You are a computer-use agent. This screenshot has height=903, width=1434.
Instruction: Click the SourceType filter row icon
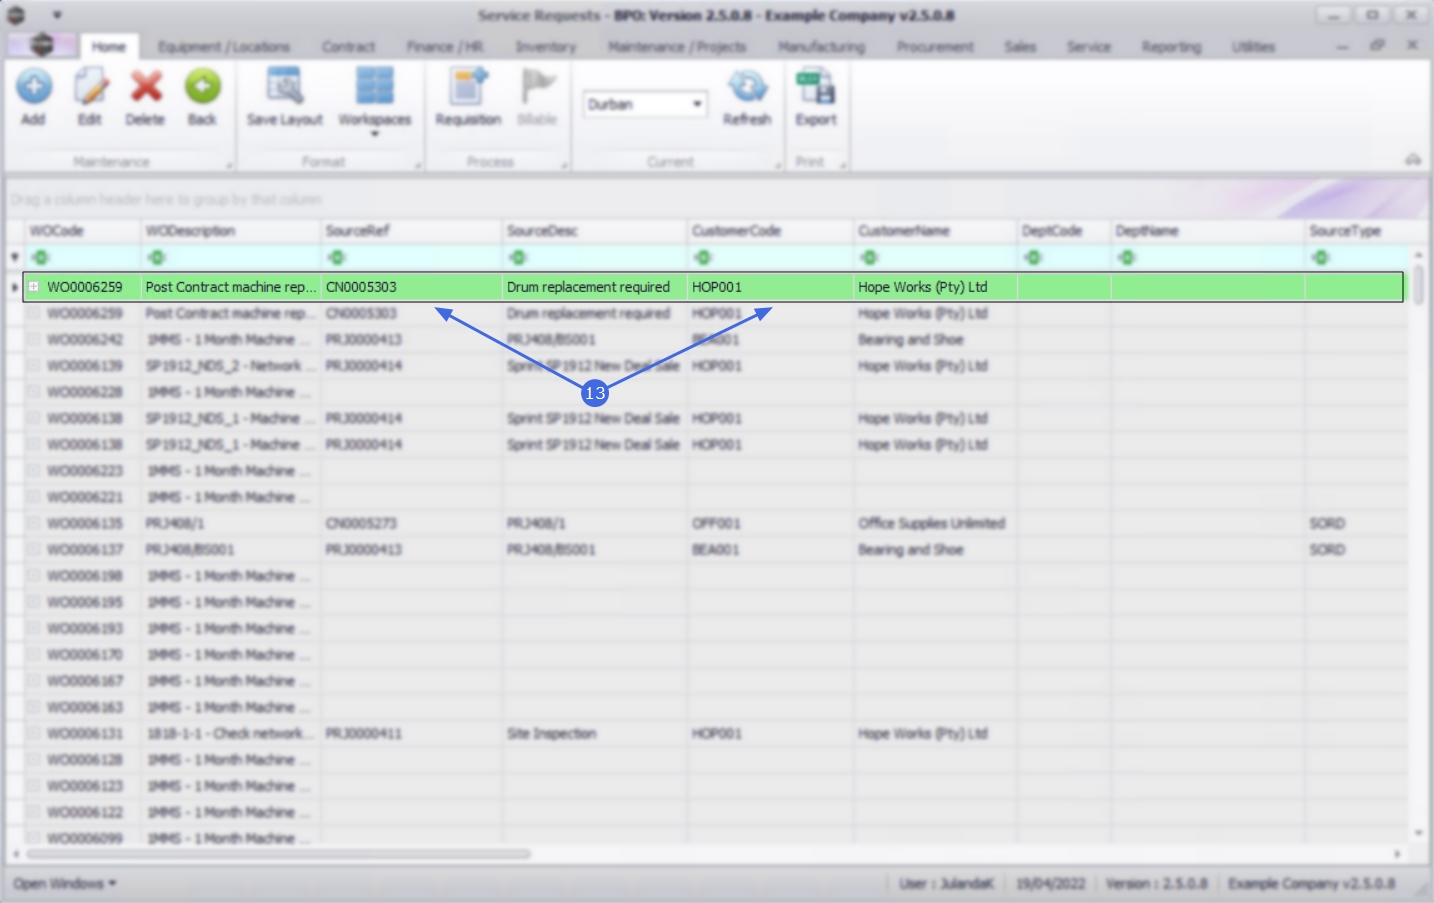[1321, 258]
